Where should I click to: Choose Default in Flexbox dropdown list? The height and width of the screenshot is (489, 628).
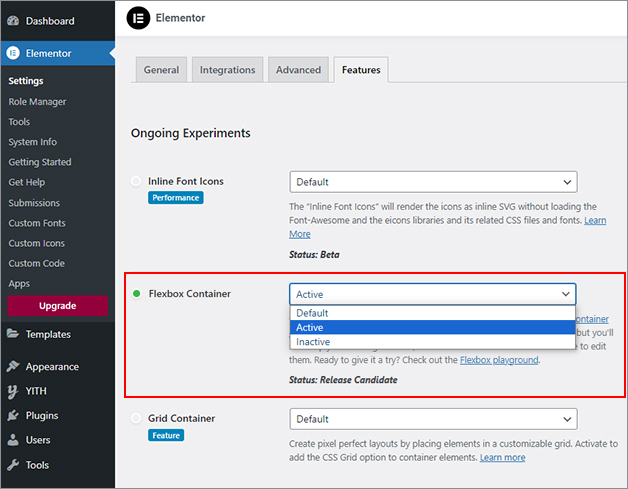tap(433, 313)
